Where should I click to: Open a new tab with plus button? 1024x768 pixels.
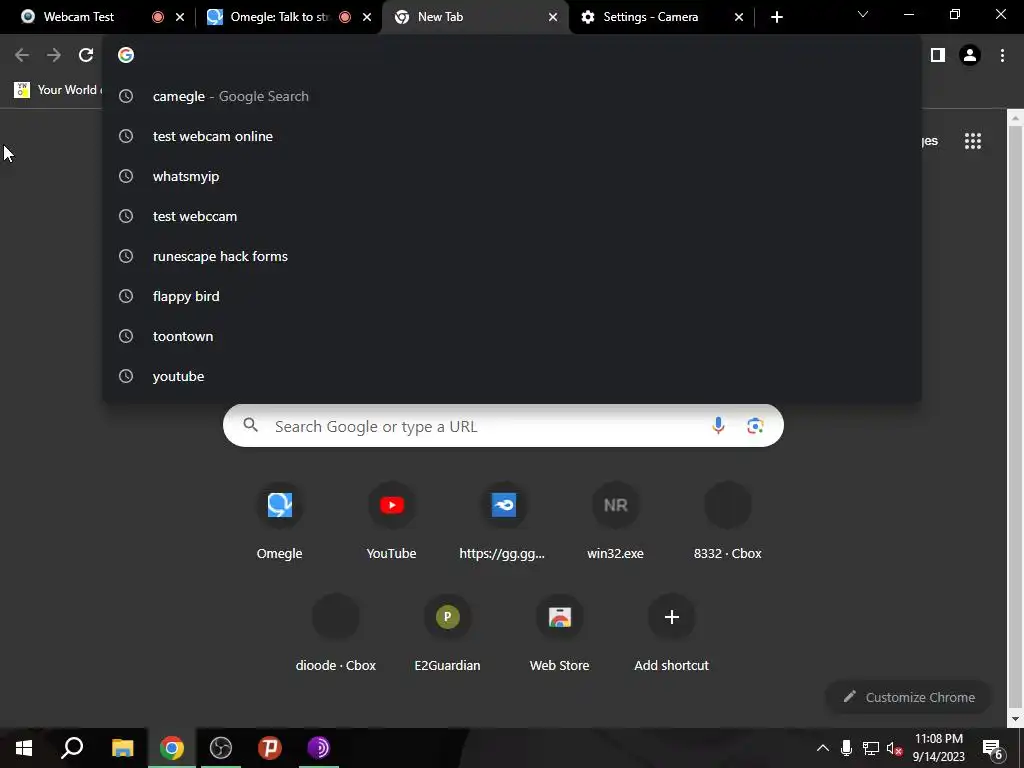(776, 17)
